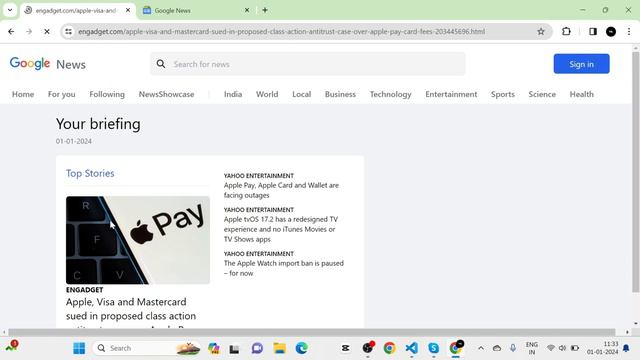This screenshot has width=640, height=360.
Task: Close the engadget.com tab
Action: tap(128, 10)
